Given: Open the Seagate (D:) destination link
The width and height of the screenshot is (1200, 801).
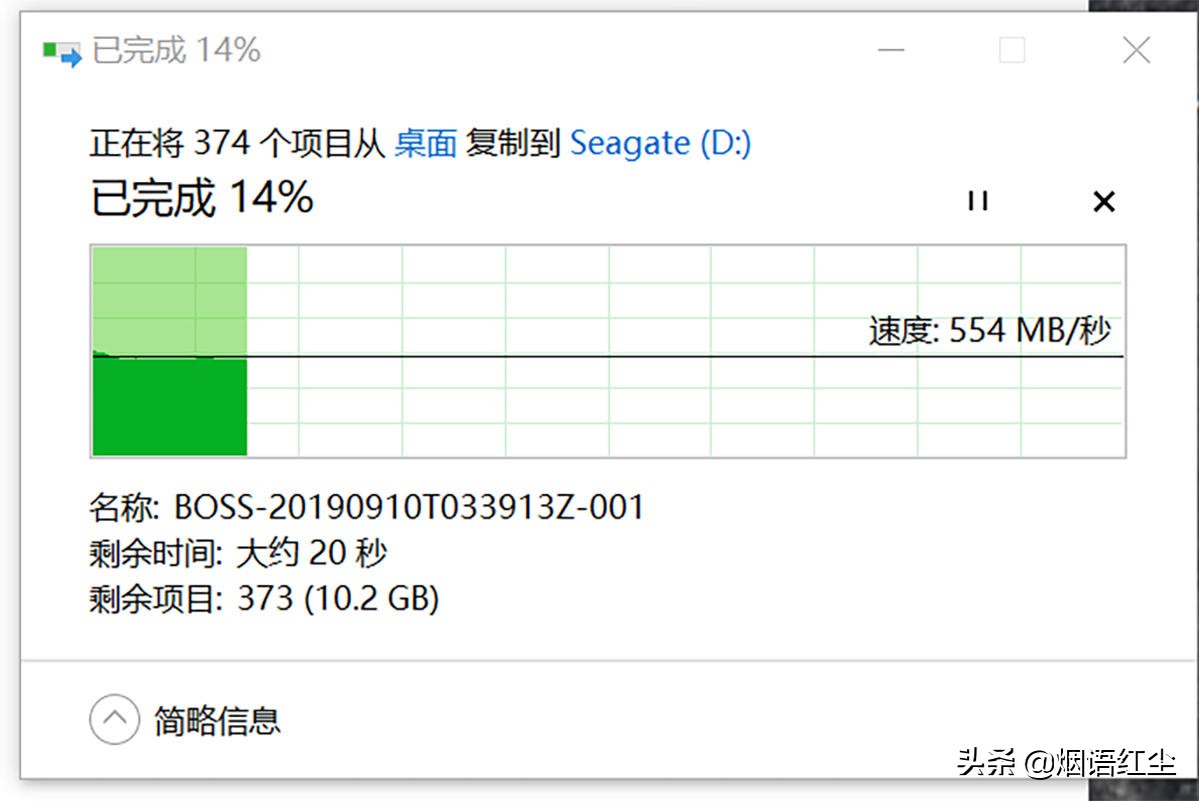Looking at the screenshot, I should coord(660,142).
